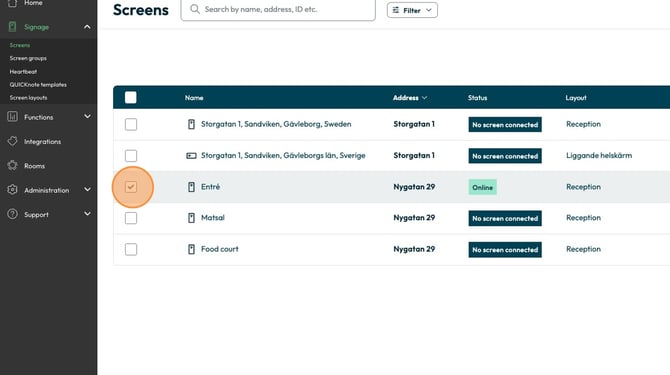
Task: Check the Storgatan 1 Sweden row checkbox
Action: click(131, 124)
